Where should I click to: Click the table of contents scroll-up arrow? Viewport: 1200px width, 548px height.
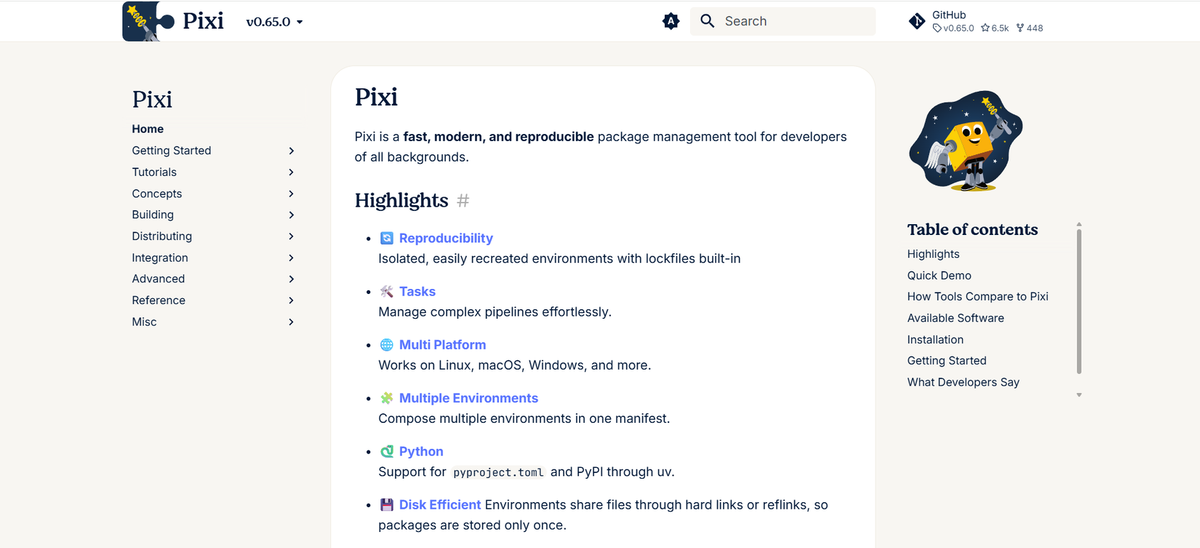1079,224
